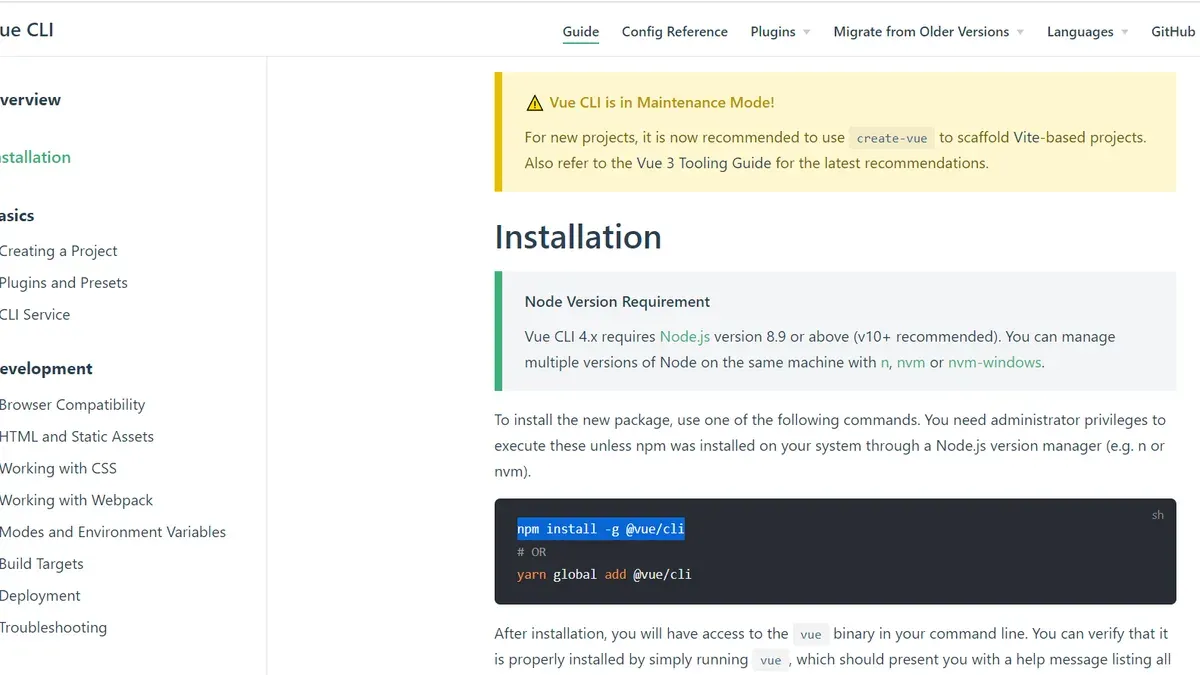Click the Vue CLI site title

pos(26,30)
